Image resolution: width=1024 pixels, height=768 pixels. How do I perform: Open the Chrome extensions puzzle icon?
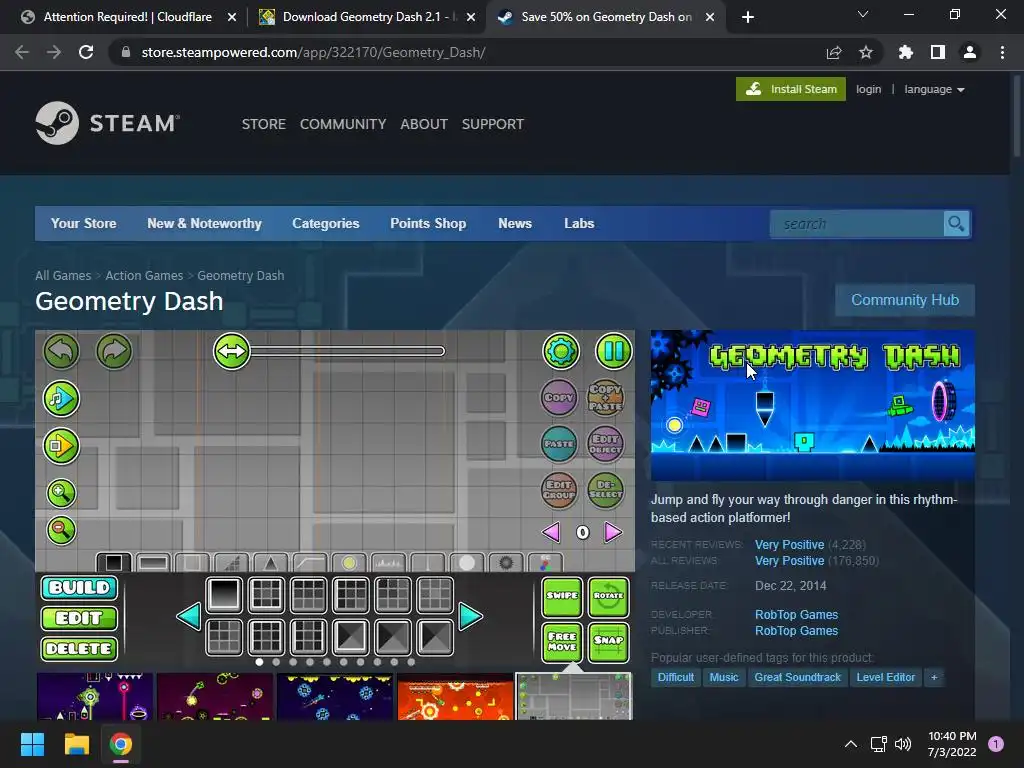pos(906,52)
